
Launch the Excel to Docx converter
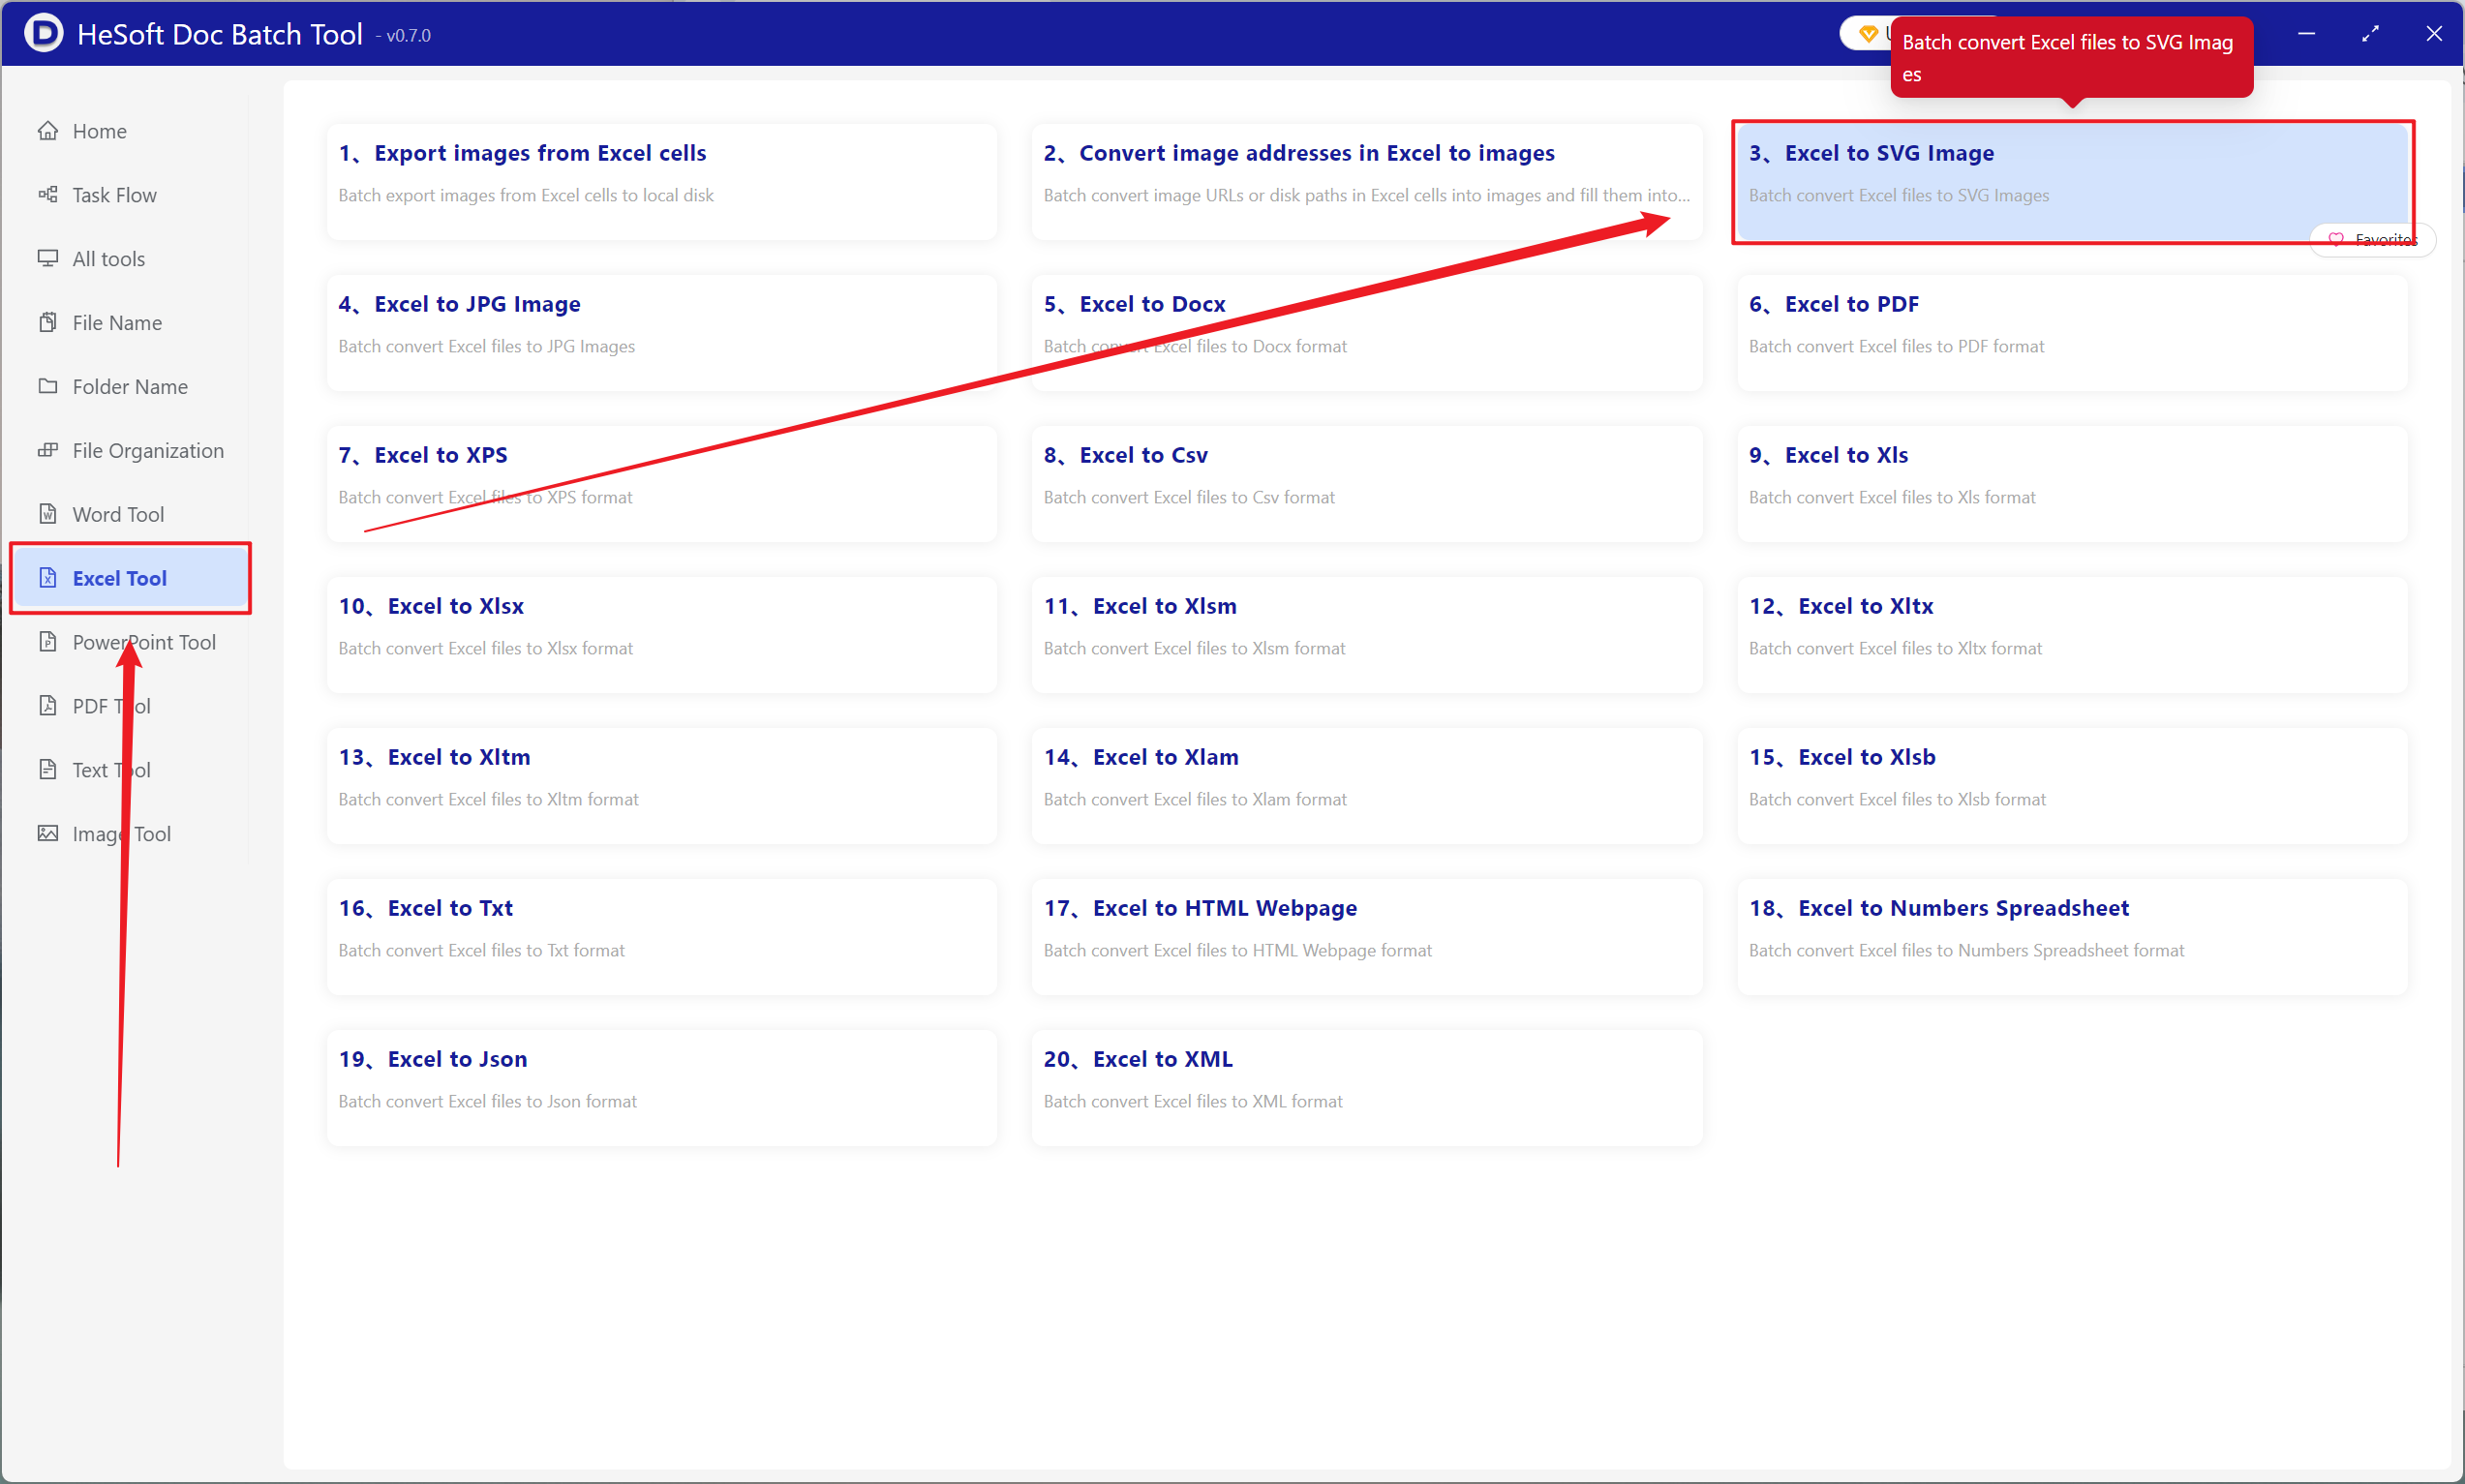click(x=1367, y=333)
